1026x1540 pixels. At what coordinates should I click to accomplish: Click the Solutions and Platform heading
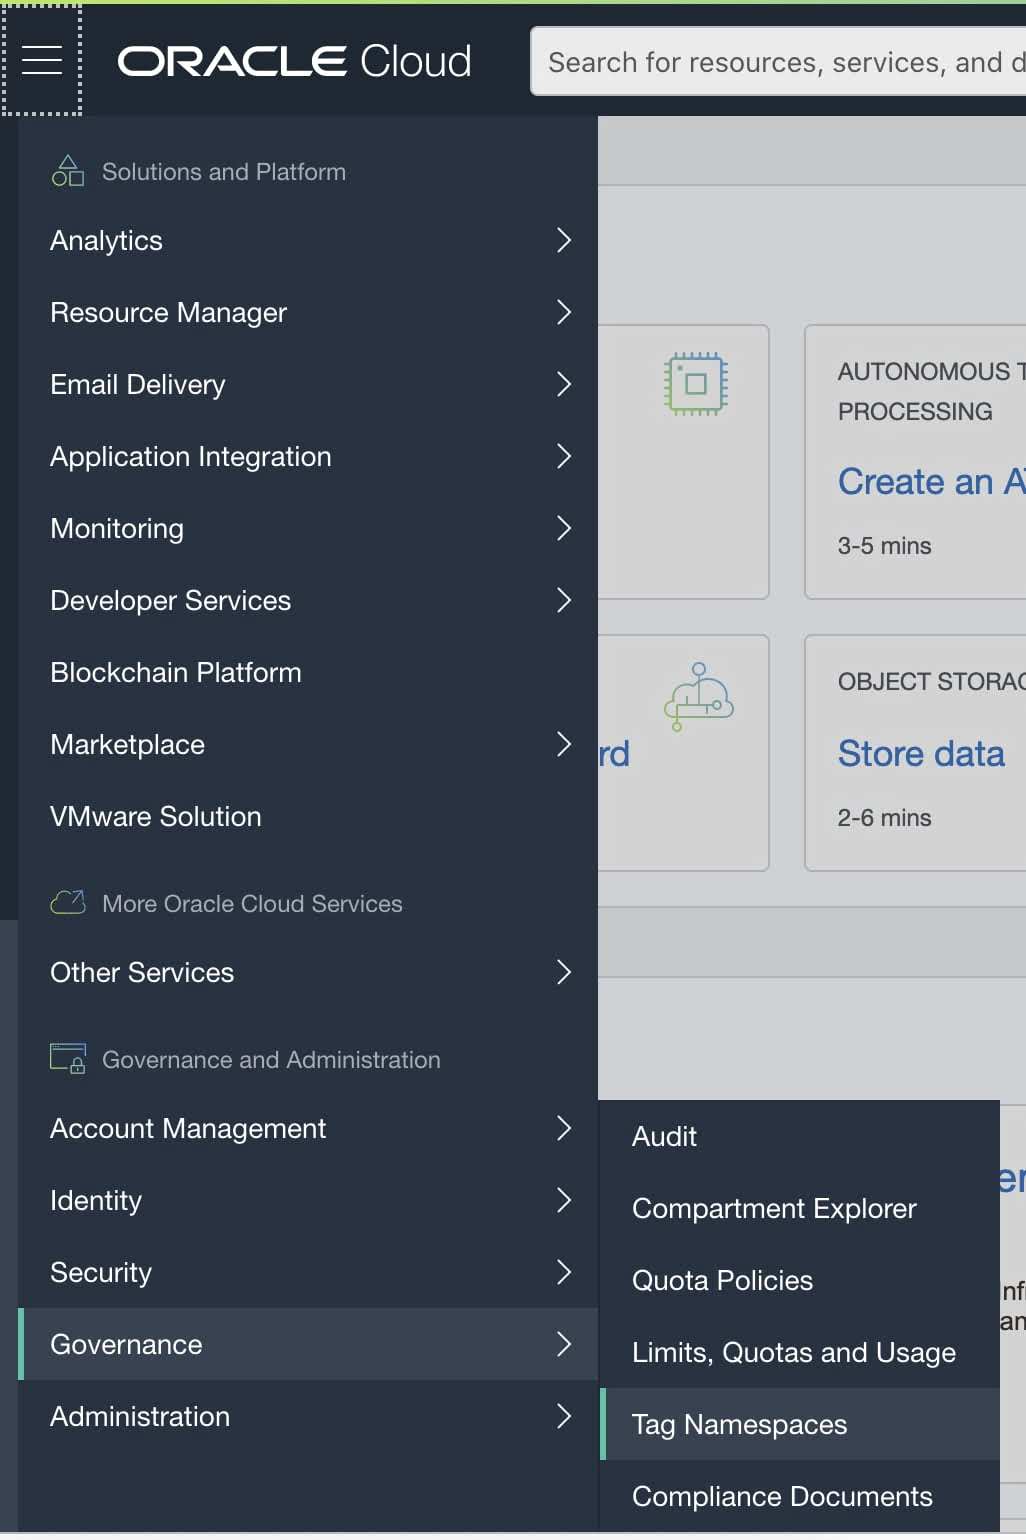(224, 172)
